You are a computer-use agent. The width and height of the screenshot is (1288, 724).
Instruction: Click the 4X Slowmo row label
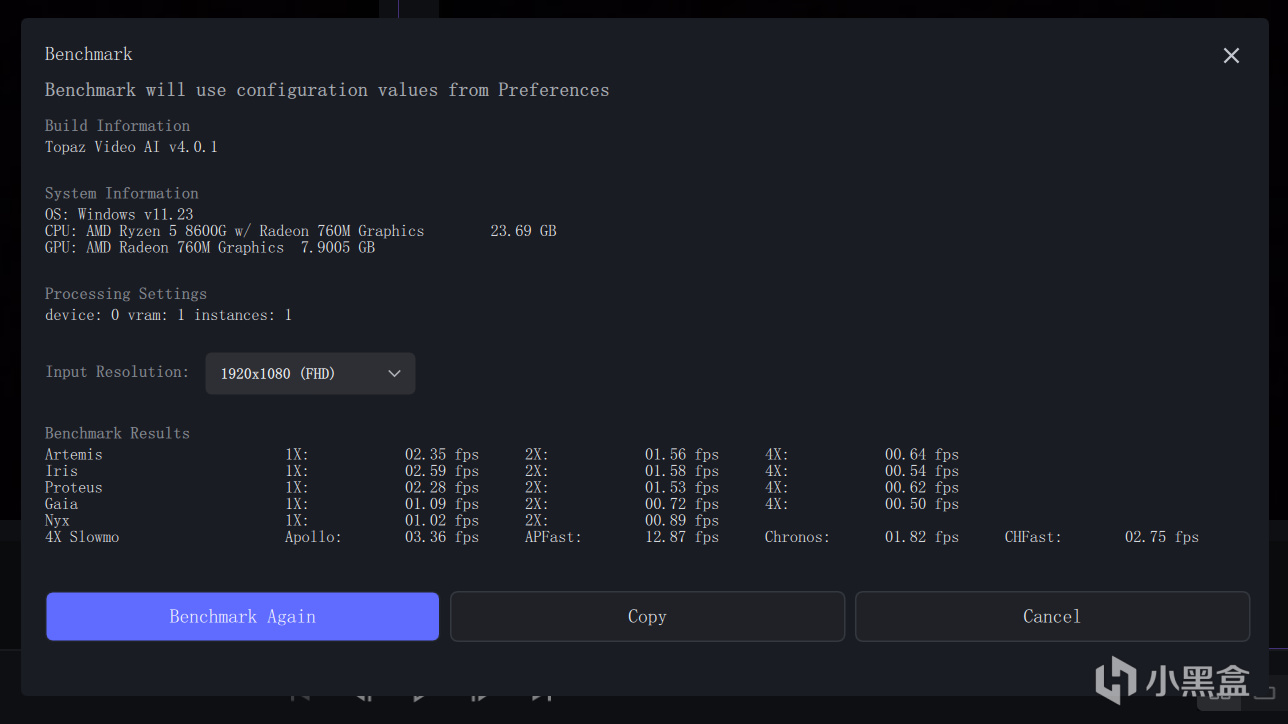(82, 537)
